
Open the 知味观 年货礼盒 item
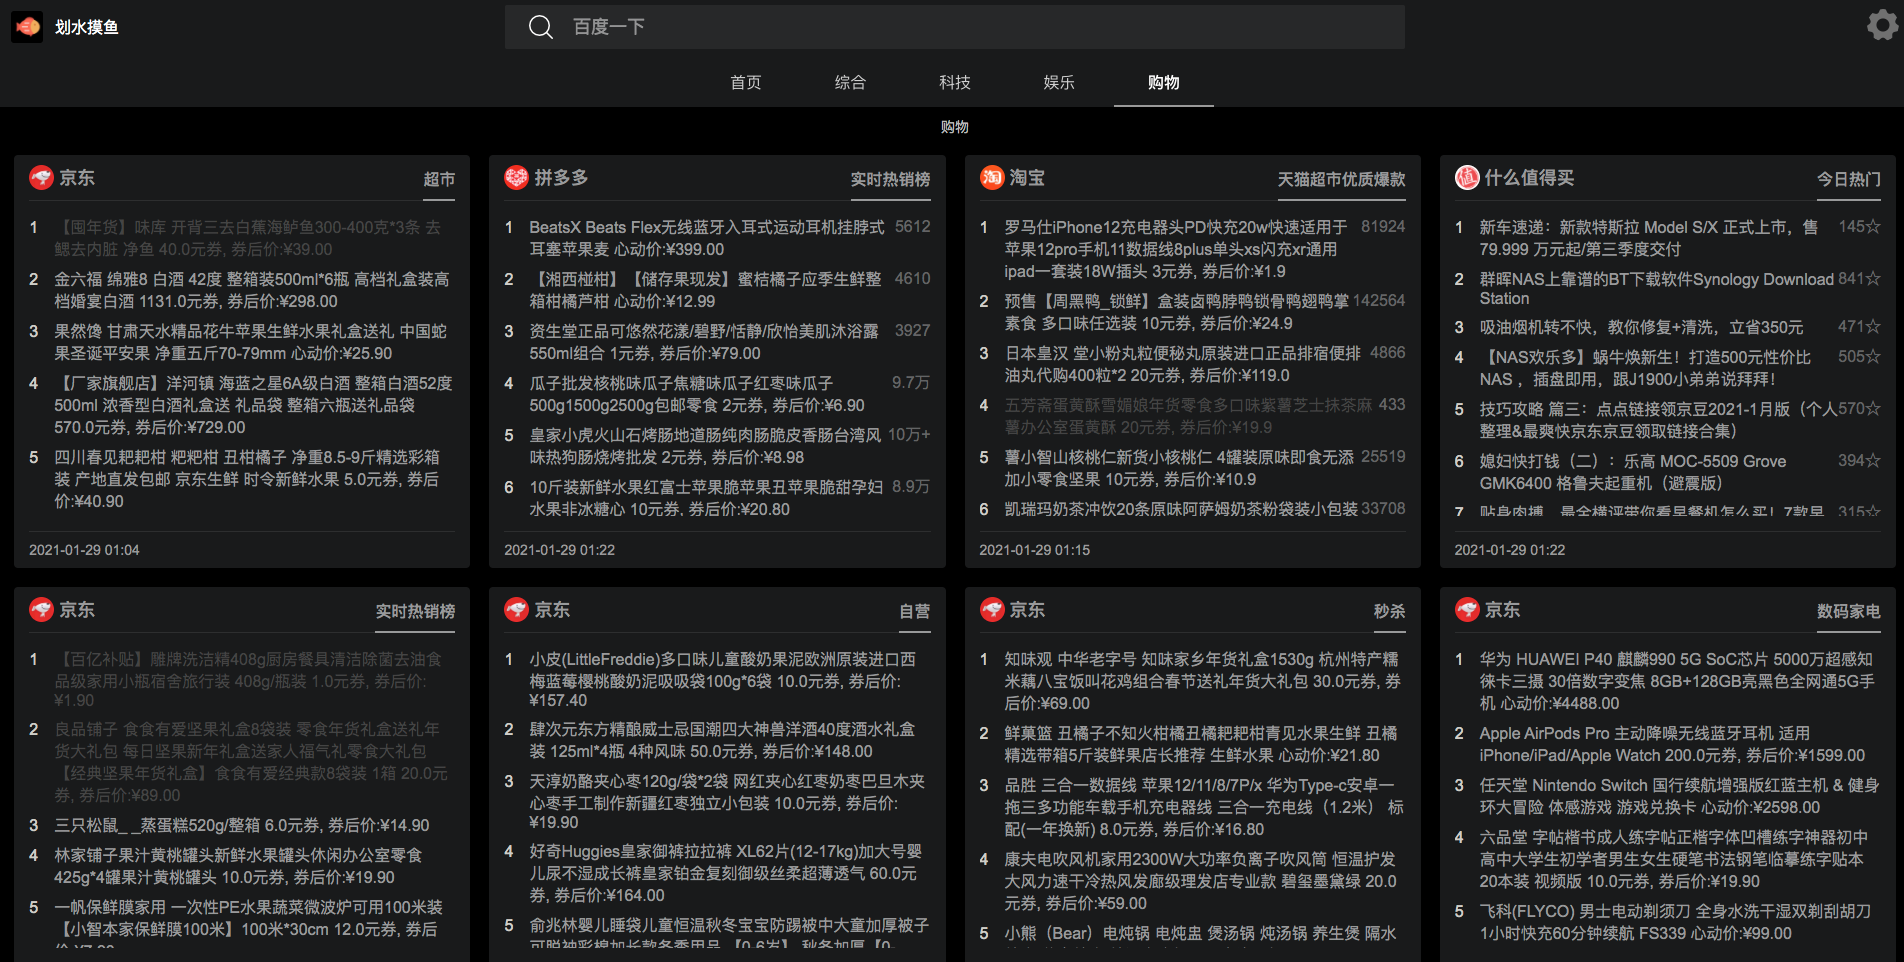click(1202, 681)
